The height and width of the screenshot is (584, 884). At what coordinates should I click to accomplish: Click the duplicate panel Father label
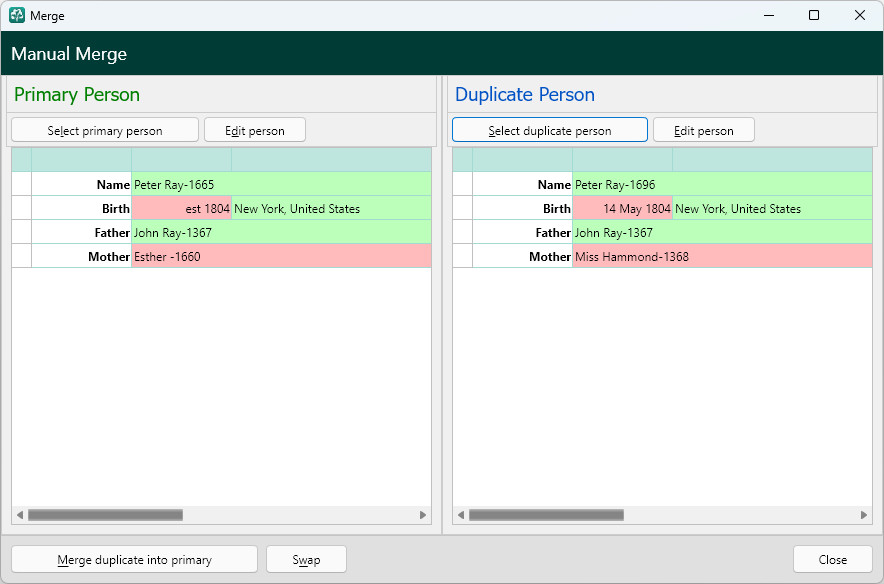pos(553,232)
